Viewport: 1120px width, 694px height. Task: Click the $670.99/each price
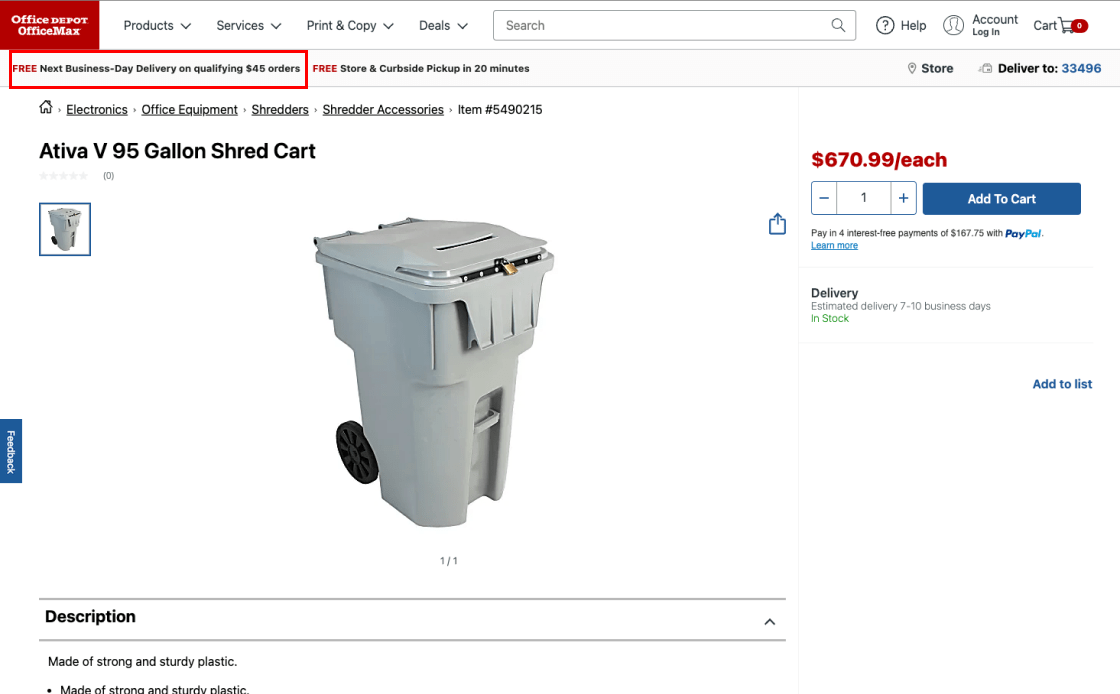click(x=879, y=160)
